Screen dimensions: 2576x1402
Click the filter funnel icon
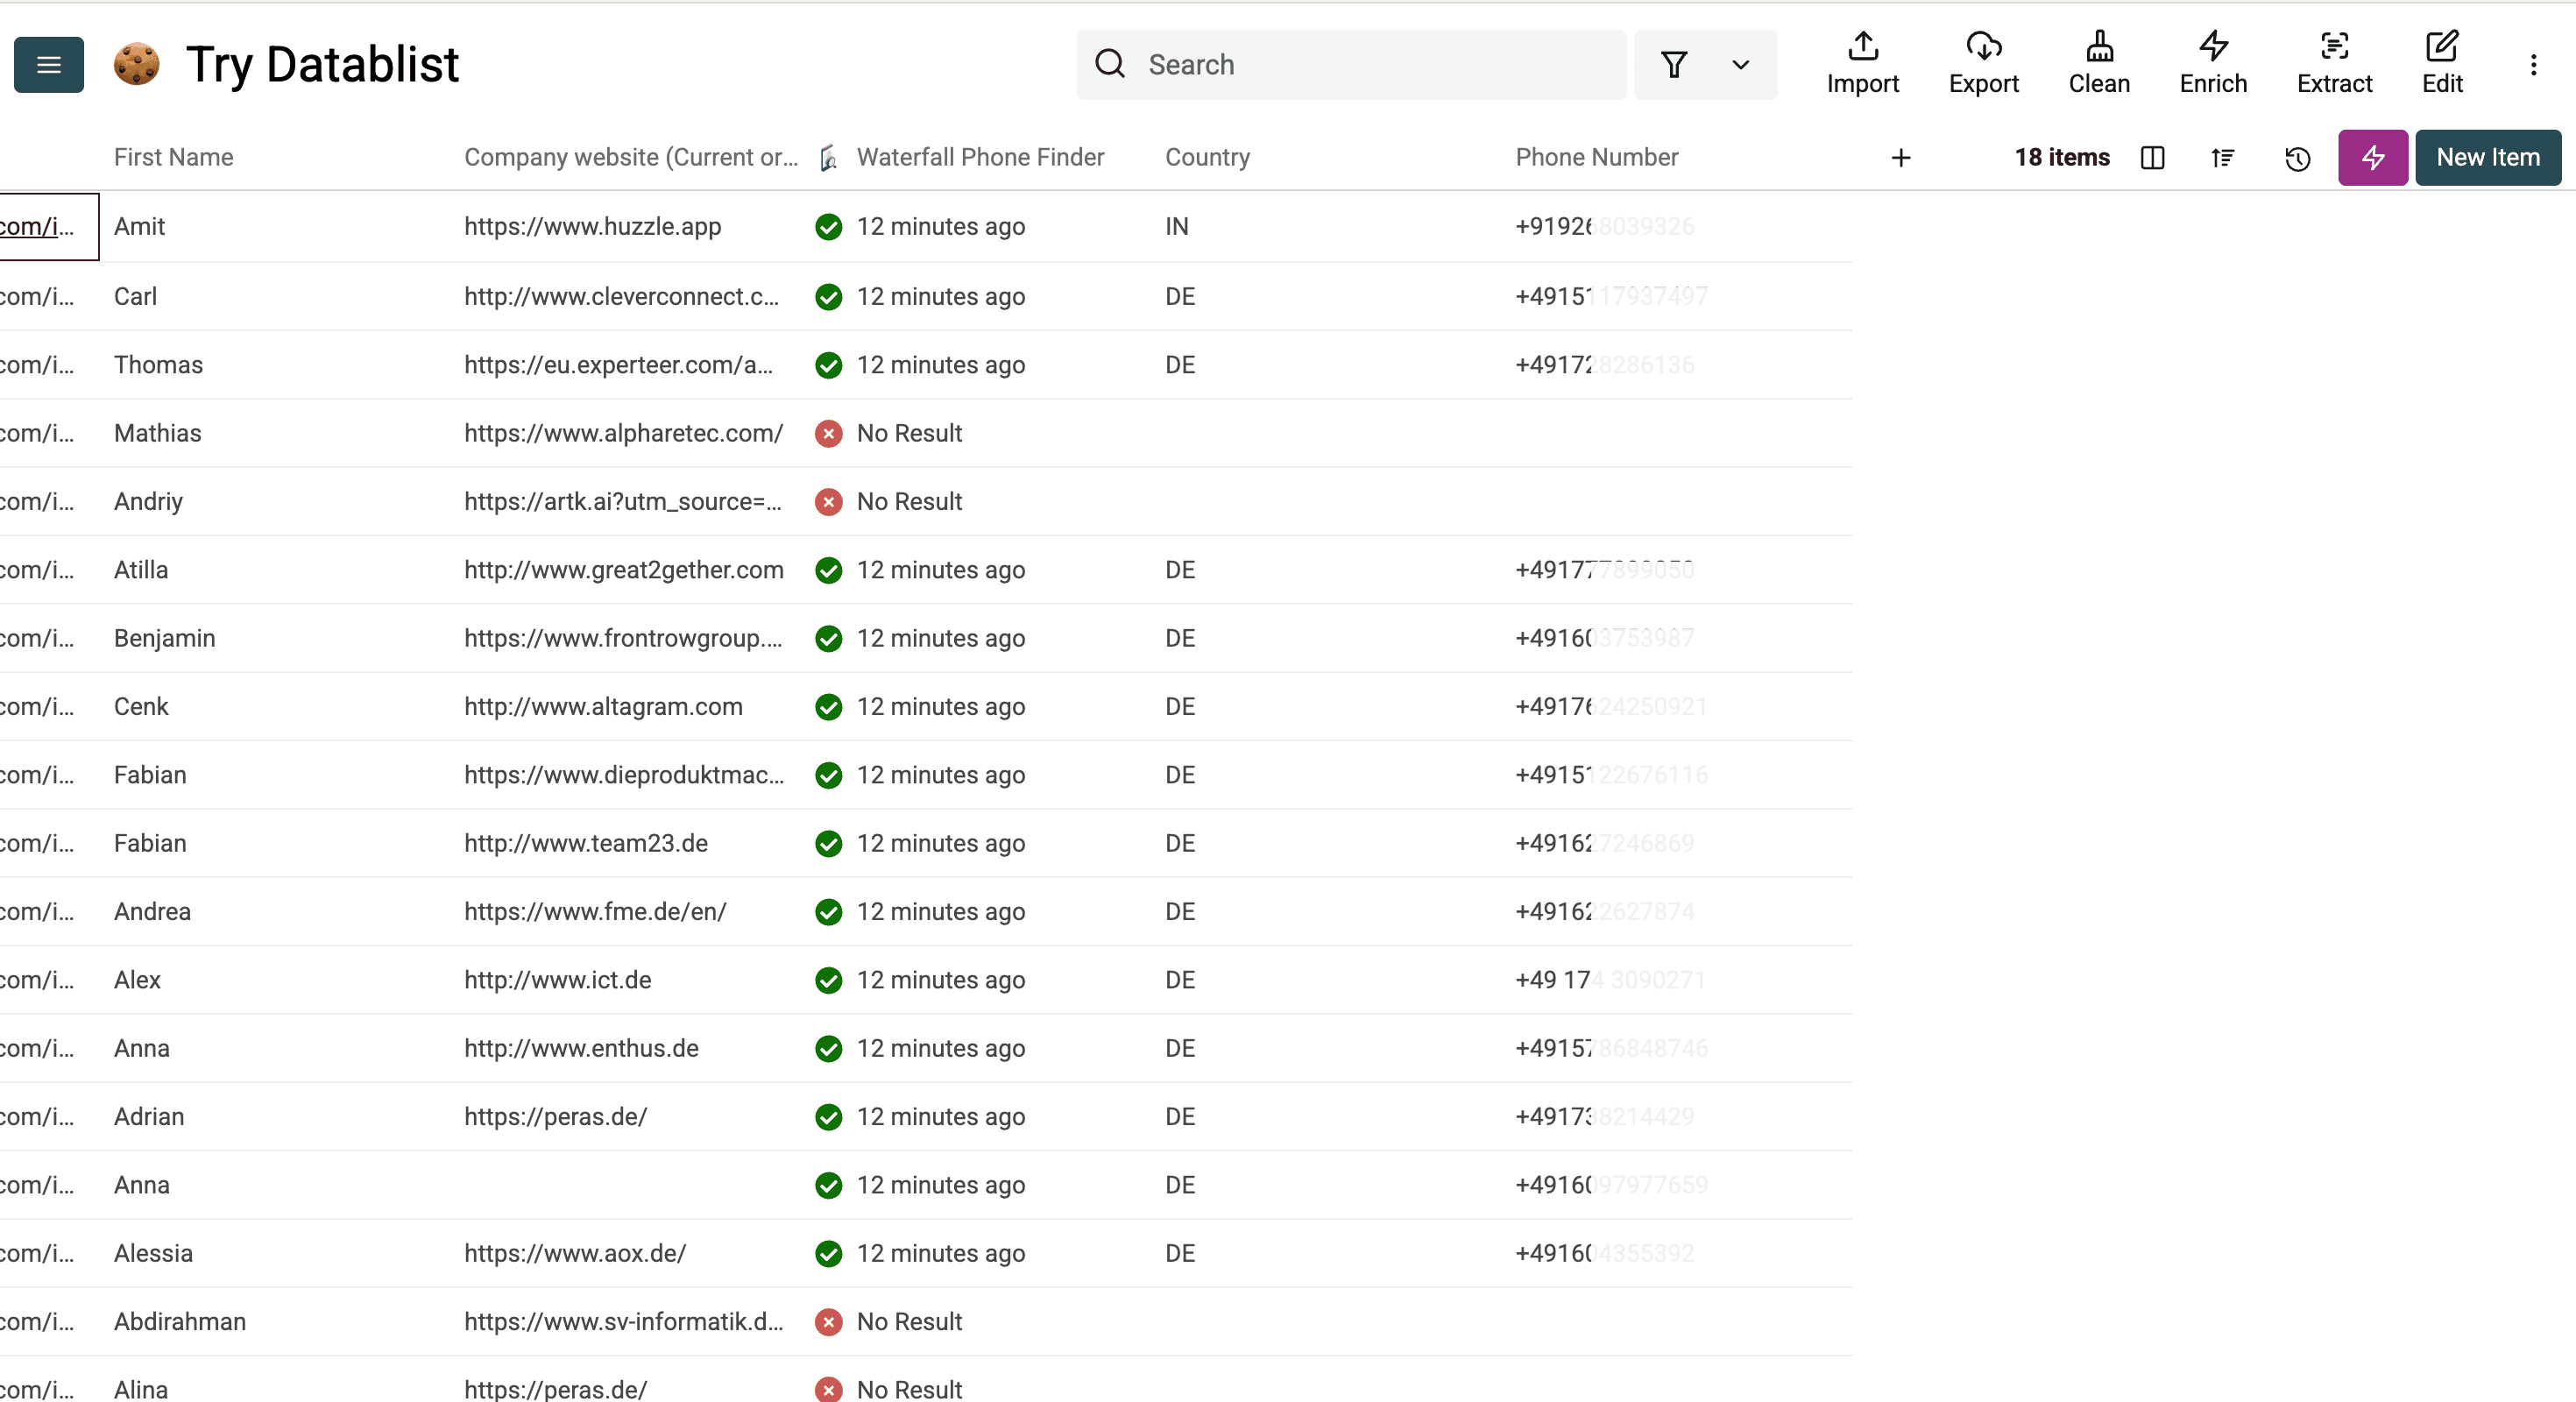click(x=1673, y=65)
